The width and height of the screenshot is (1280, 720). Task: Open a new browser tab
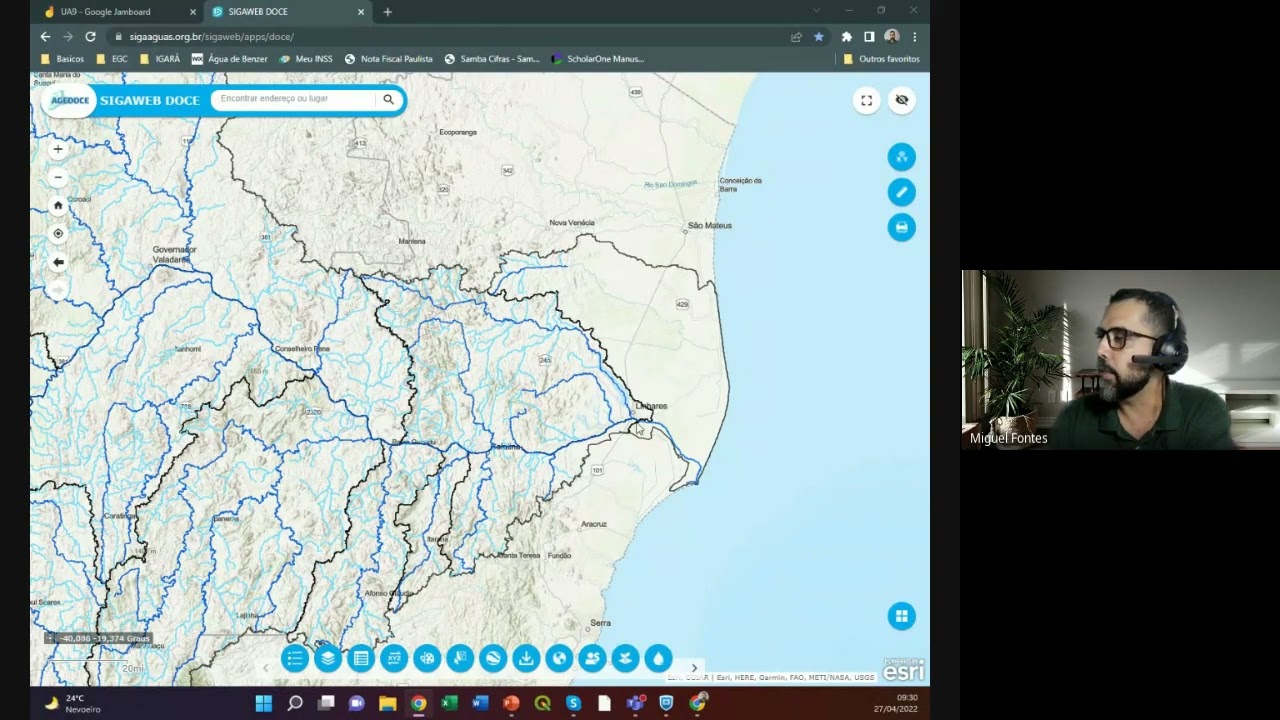pos(388,12)
